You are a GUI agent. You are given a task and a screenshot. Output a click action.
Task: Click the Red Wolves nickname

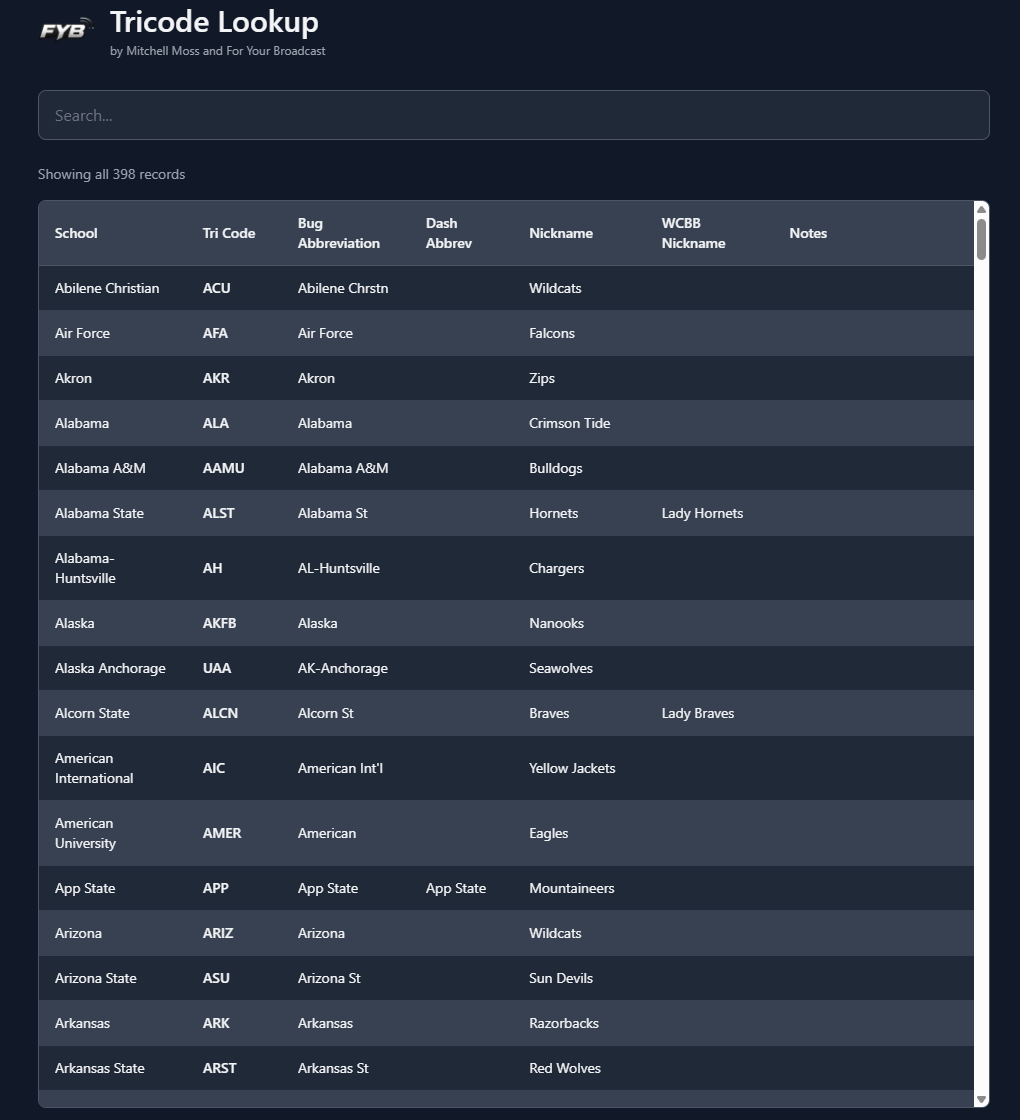click(565, 1068)
